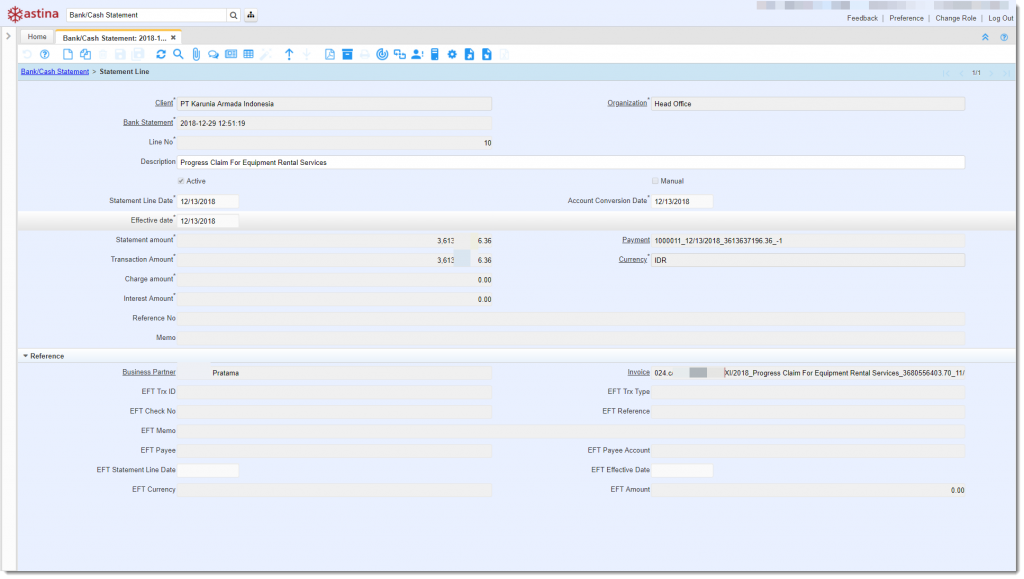The width and height of the screenshot is (1024, 579).
Task: Open the Chat speech bubble icon
Action: click(x=213, y=54)
